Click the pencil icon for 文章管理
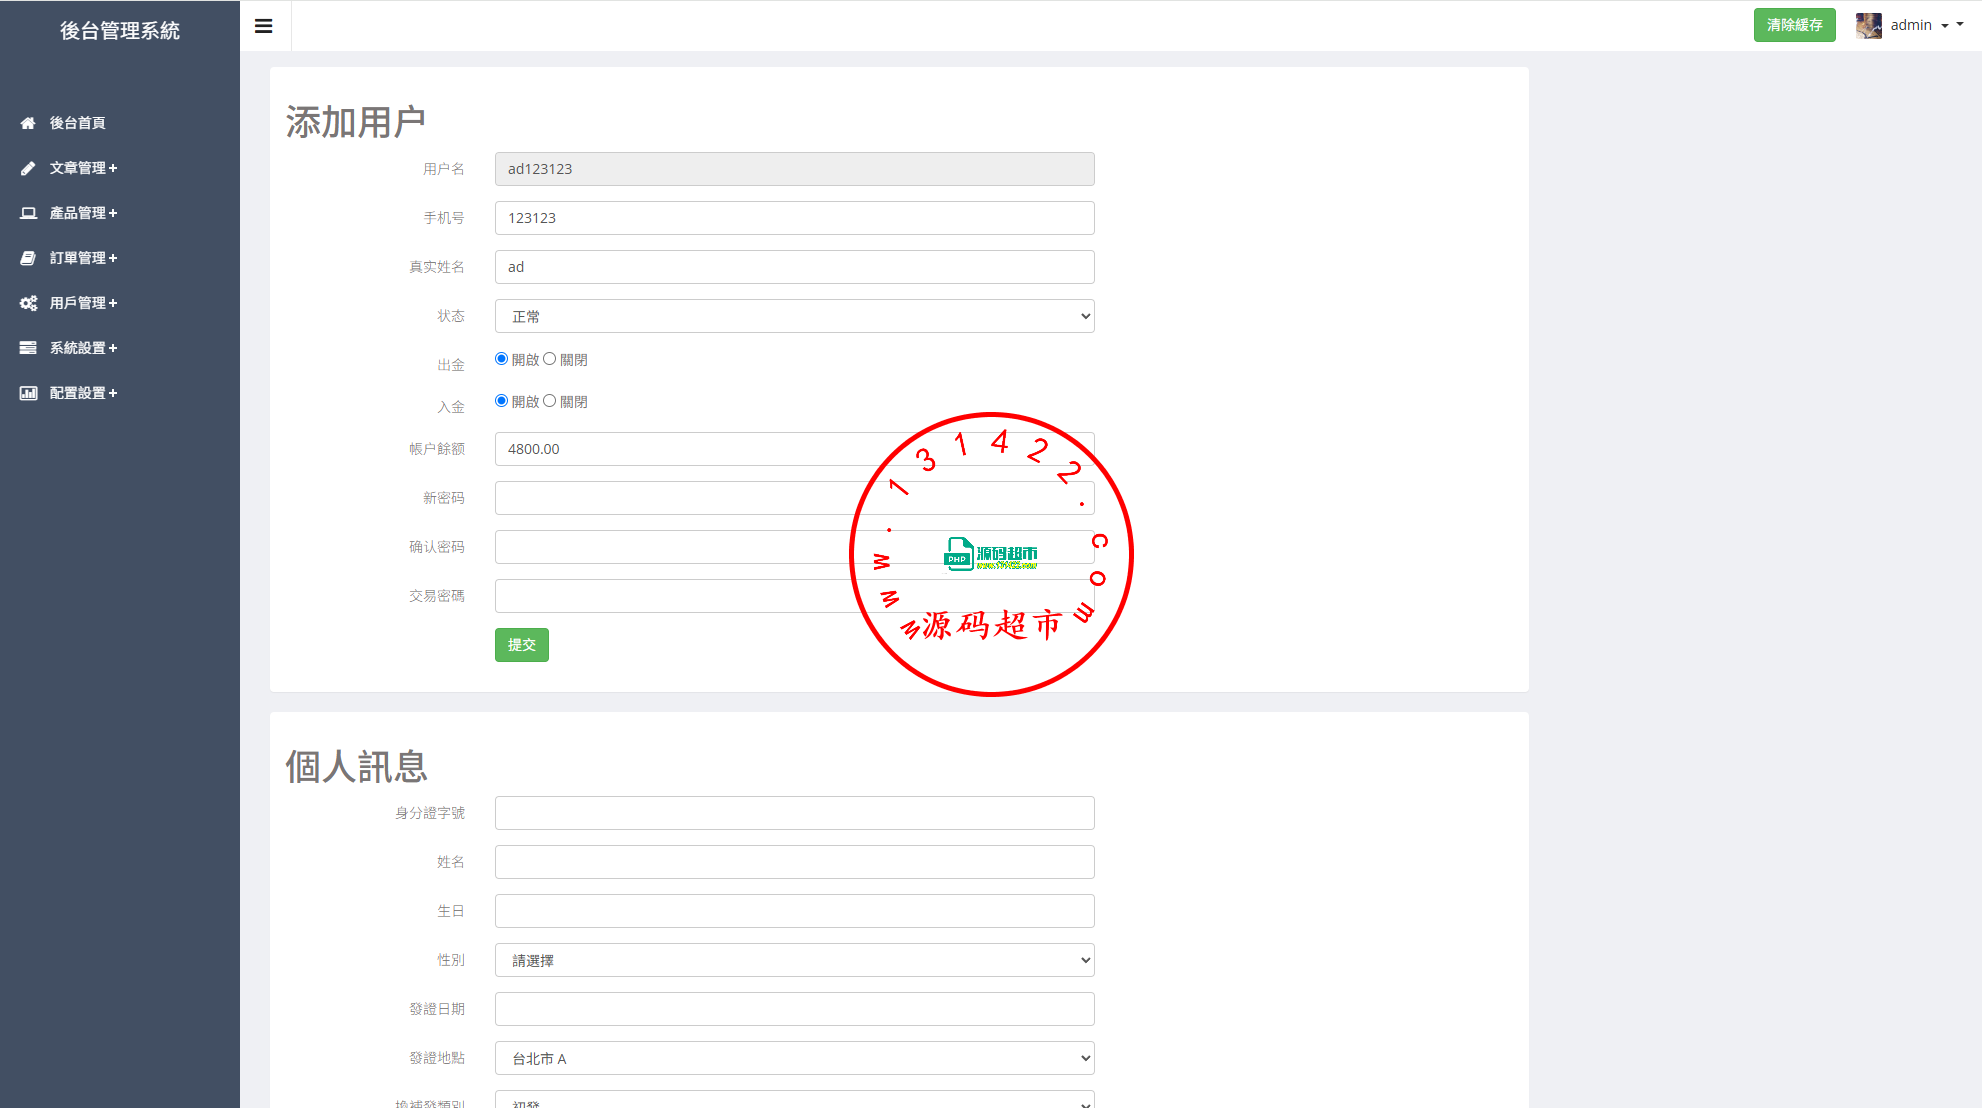Image resolution: width=1982 pixels, height=1108 pixels. [28, 168]
